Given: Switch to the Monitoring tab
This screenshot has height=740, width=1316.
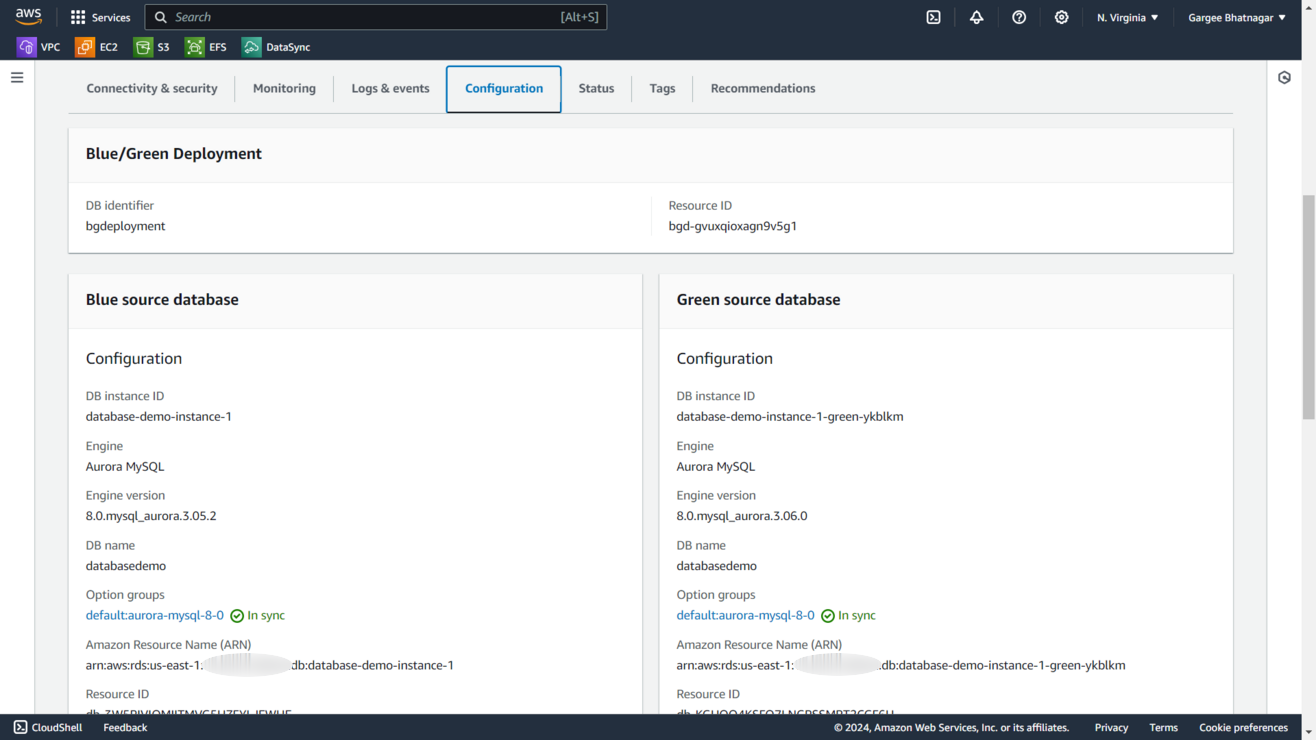Looking at the screenshot, I should tap(284, 88).
